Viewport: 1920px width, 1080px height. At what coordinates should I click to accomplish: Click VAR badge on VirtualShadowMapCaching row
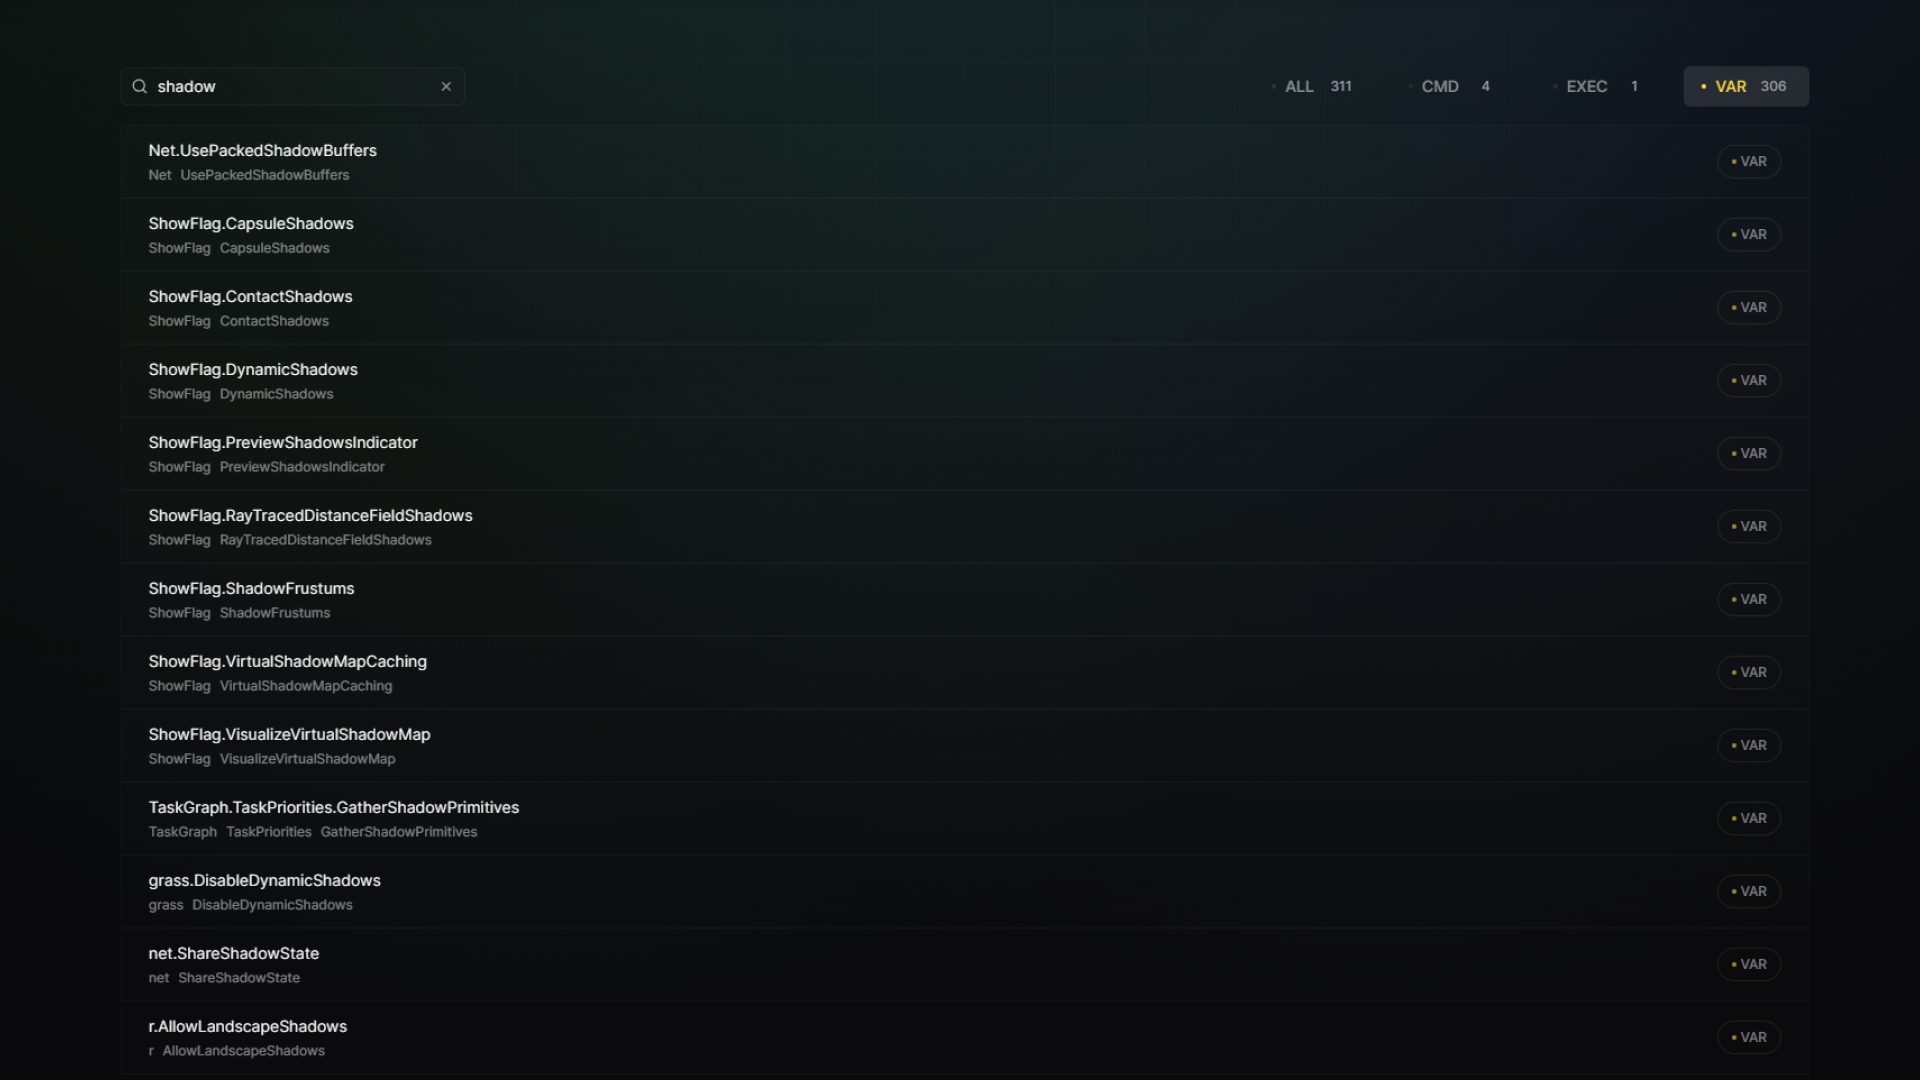coord(1748,672)
